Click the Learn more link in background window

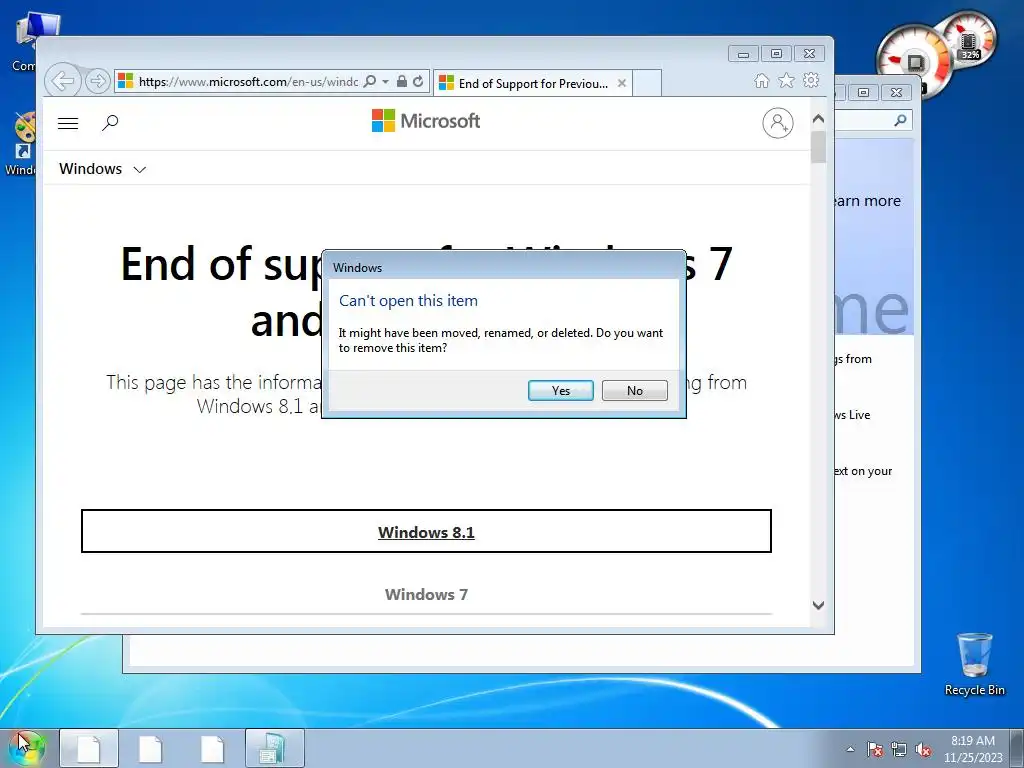[867, 201]
